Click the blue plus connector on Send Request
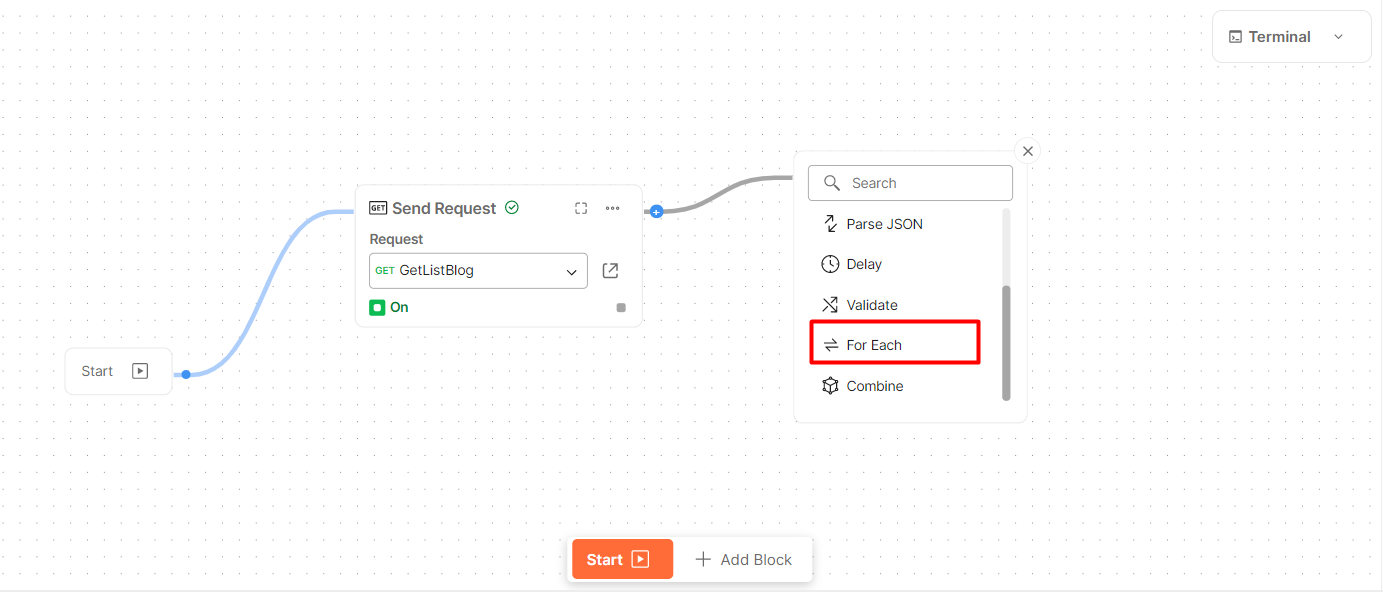The height and width of the screenshot is (593, 1383). 656,211
